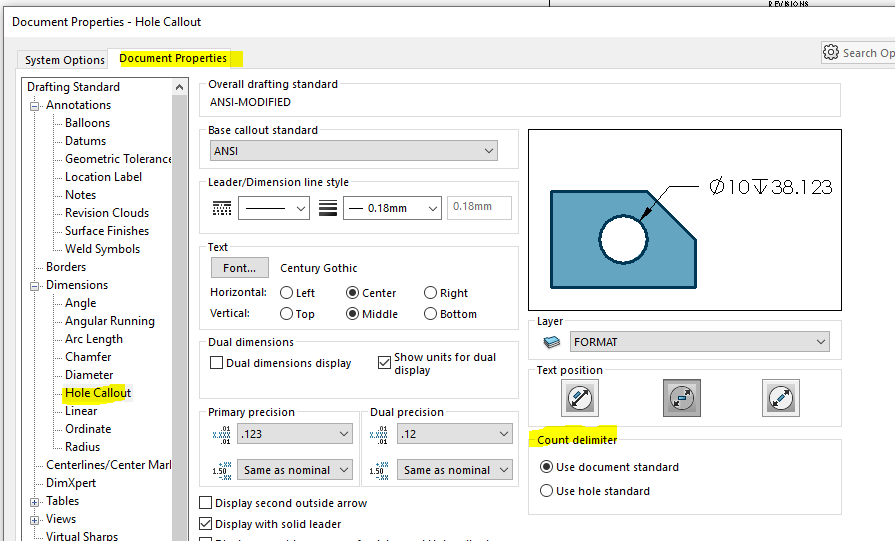Select Middle vertical text alignment
This screenshot has height=541, width=895.
click(353, 314)
